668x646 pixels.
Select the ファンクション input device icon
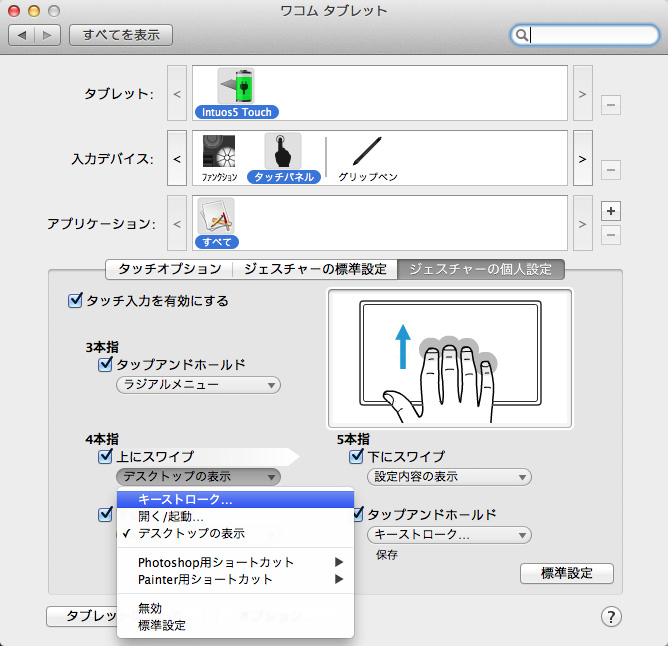point(219,153)
